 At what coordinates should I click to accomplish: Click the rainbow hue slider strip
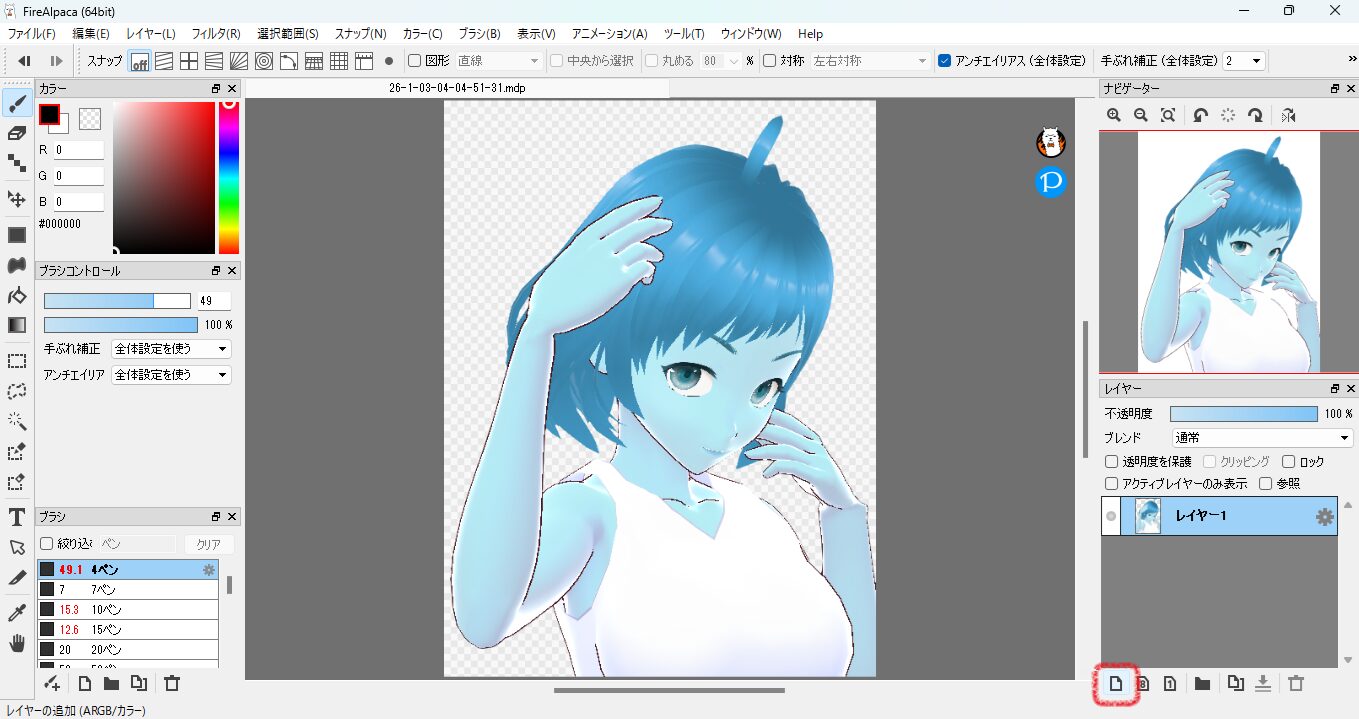point(229,180)
